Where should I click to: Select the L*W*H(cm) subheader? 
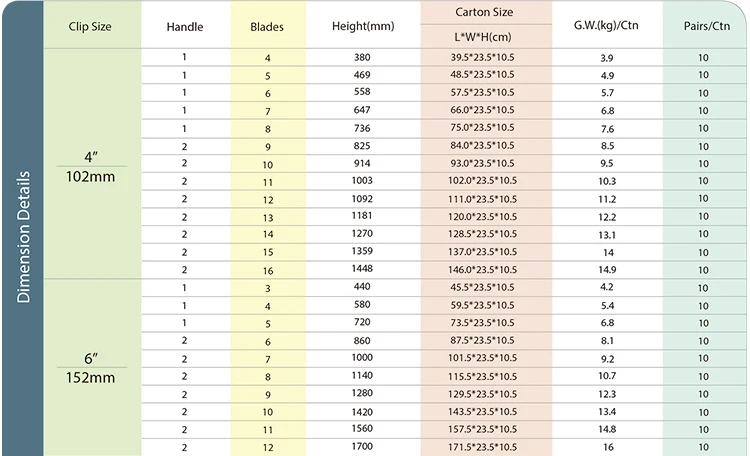(x=483, y=37)
